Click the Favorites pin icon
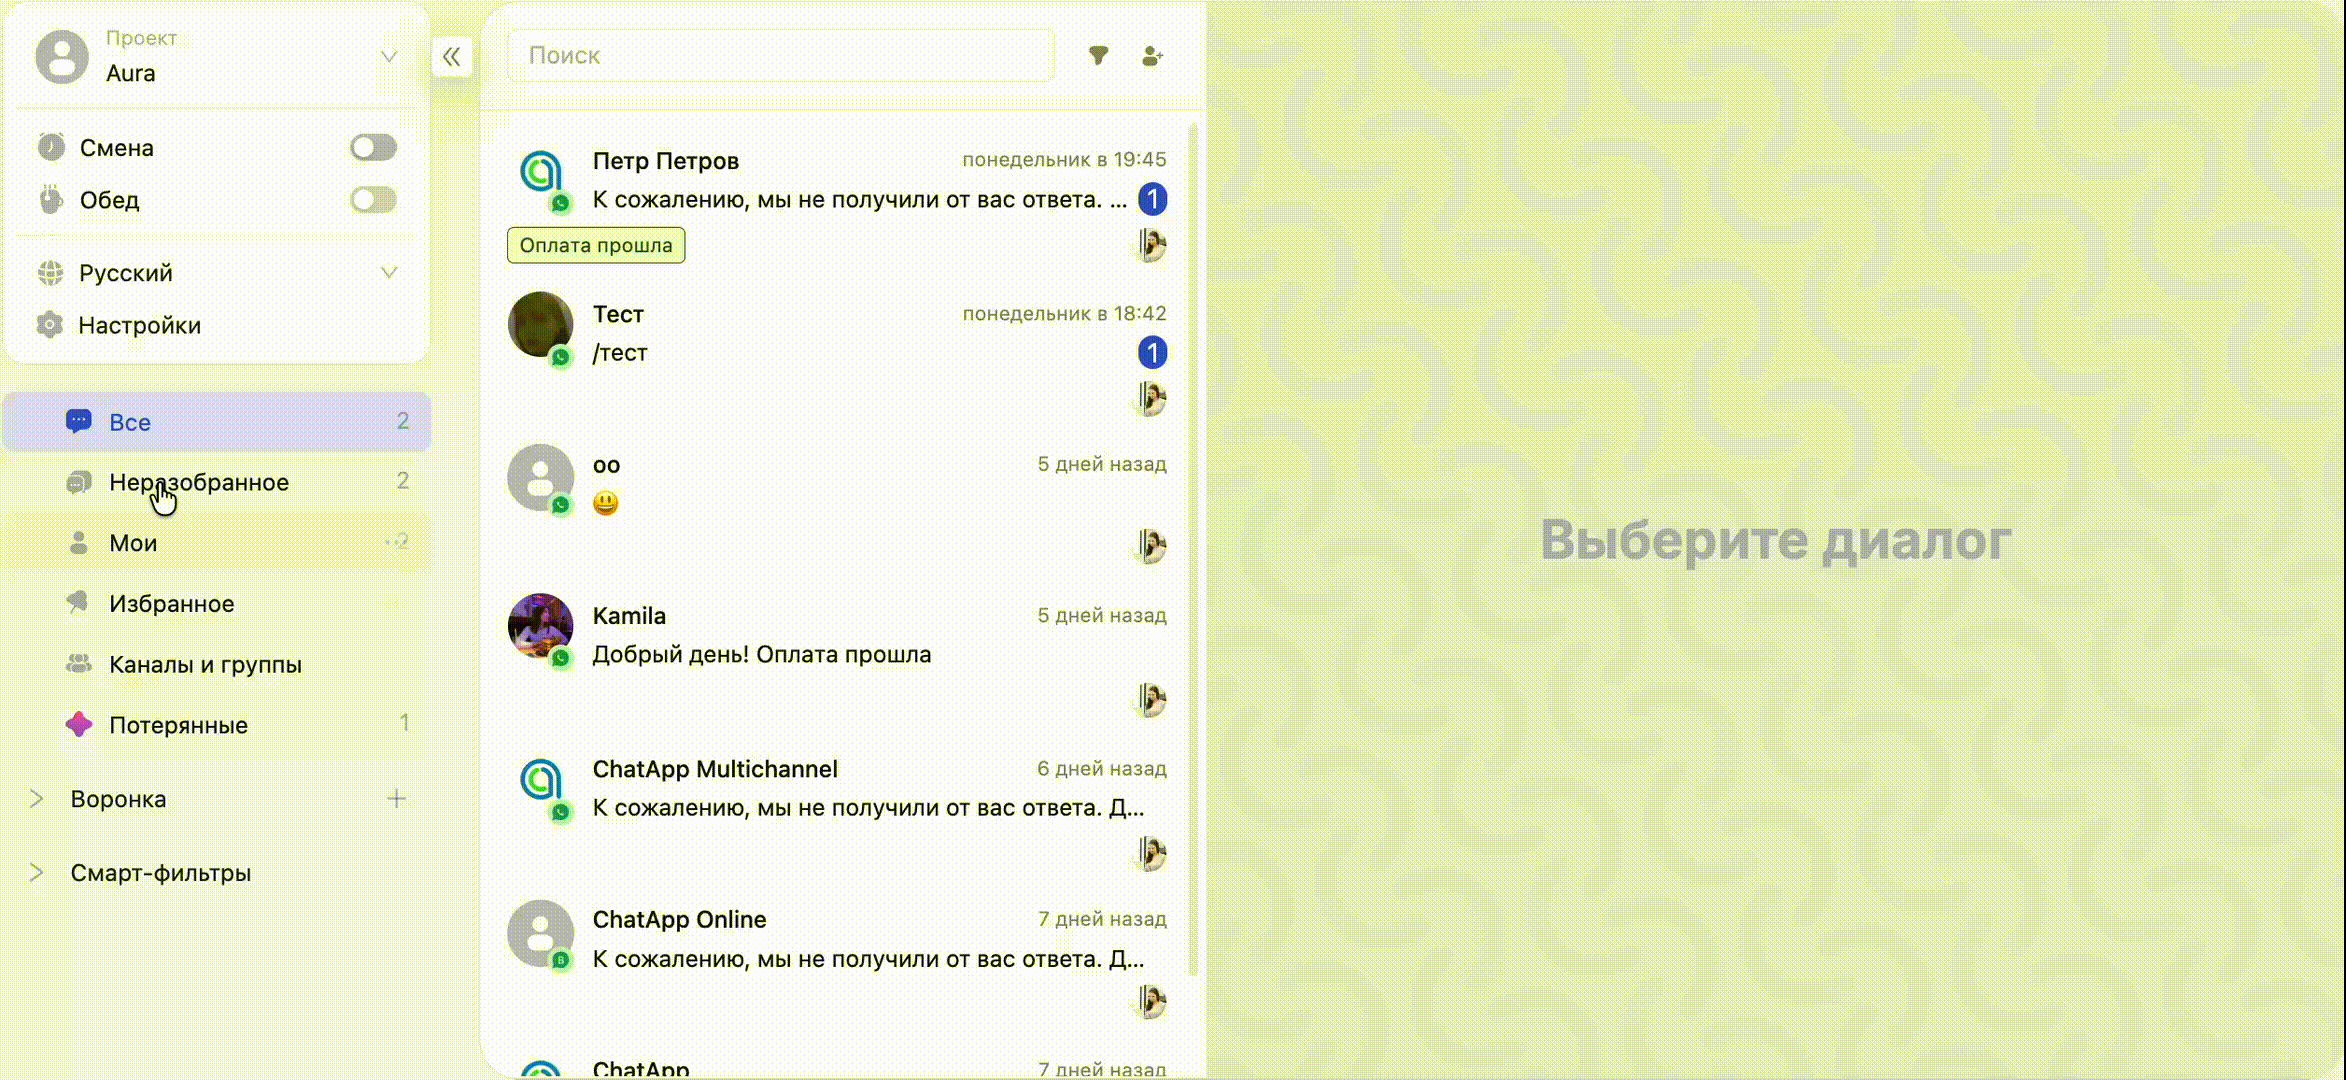 (78, 603)
